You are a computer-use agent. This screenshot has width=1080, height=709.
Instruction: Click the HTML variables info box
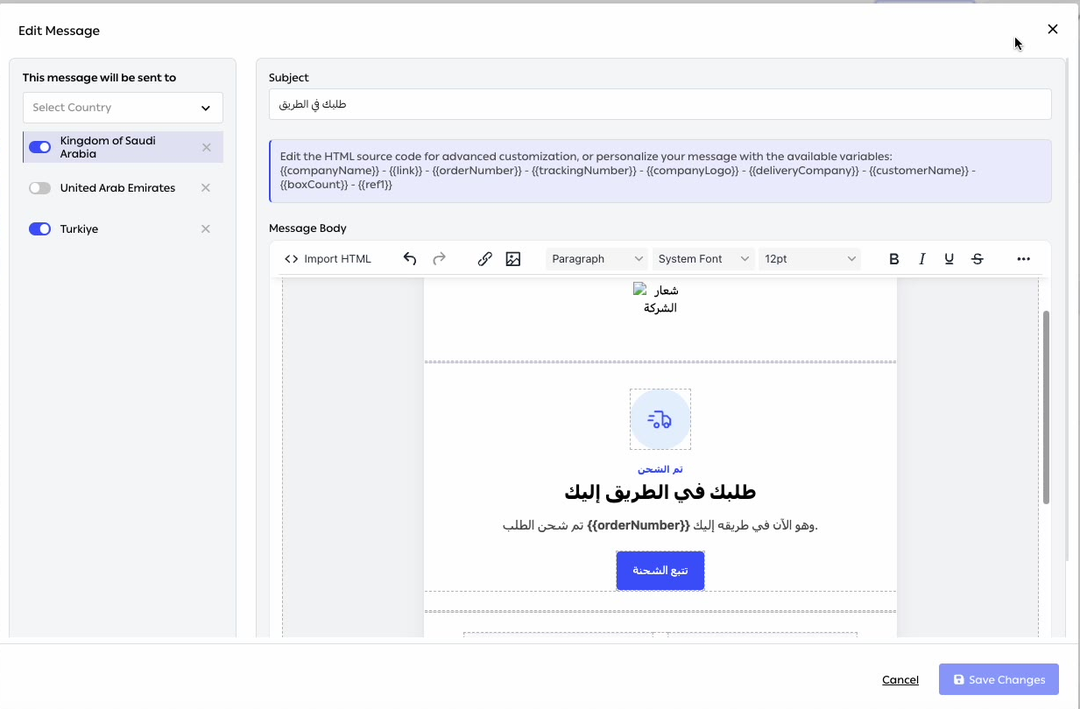click(660, 171)
